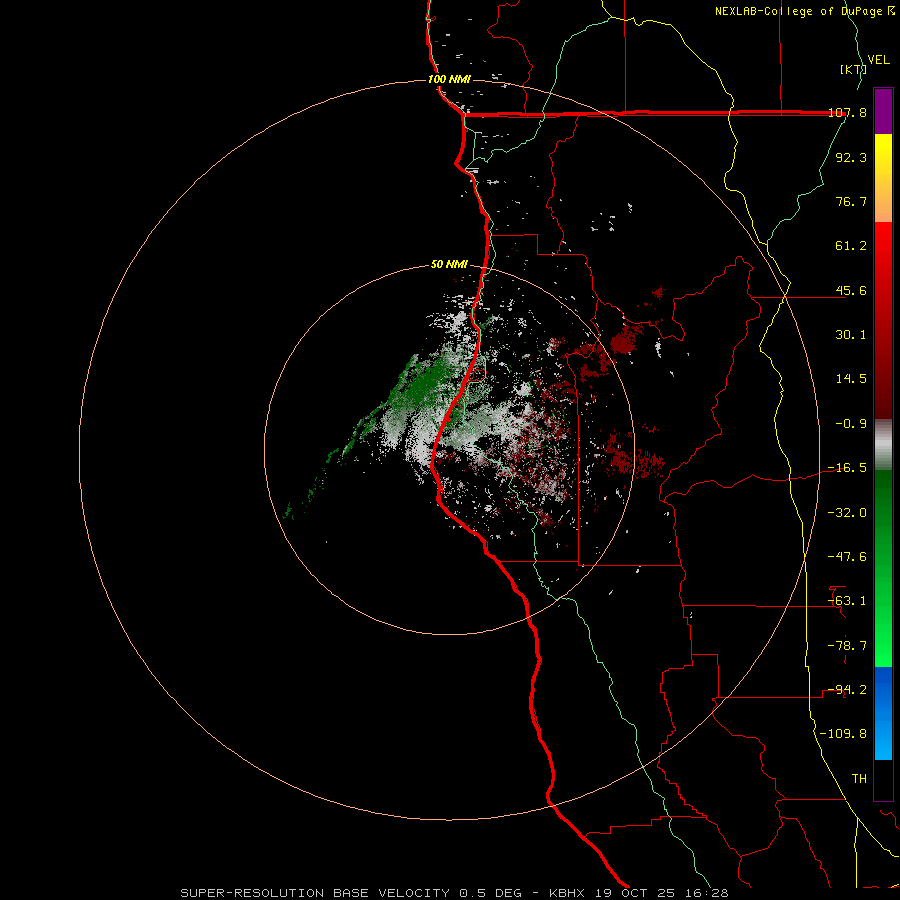Click the 19 OCT 25 16:28 timestamp
Viewport: 900px width, 900px height.
pyautogui.click(x=661, y=893)
